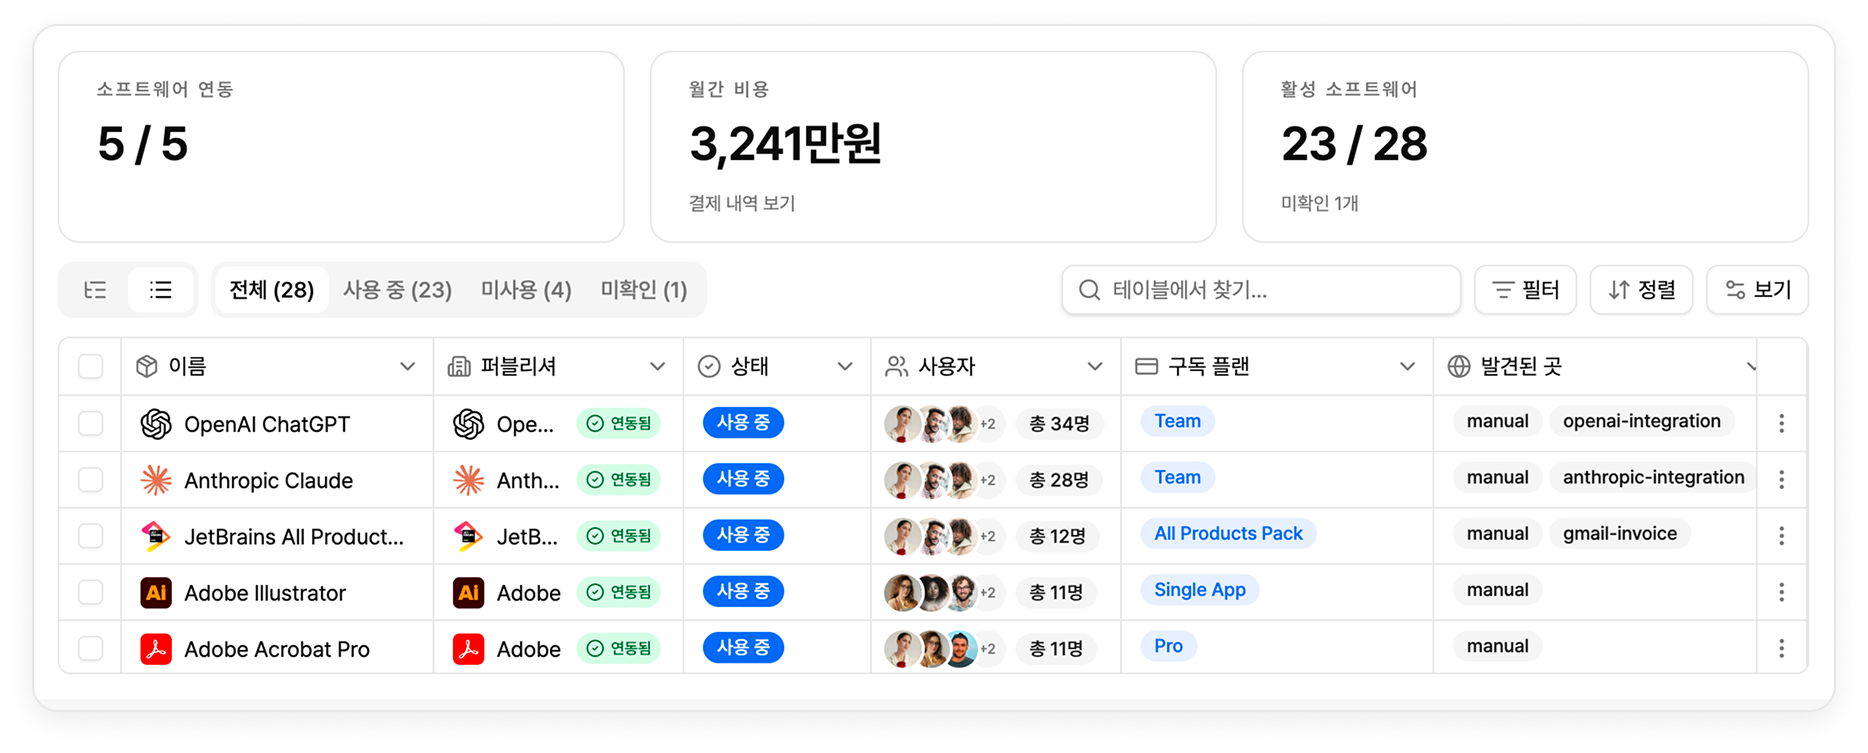Click the 총 34명 user count
Screen dimensions: 1868x753
coord(1060,424)
